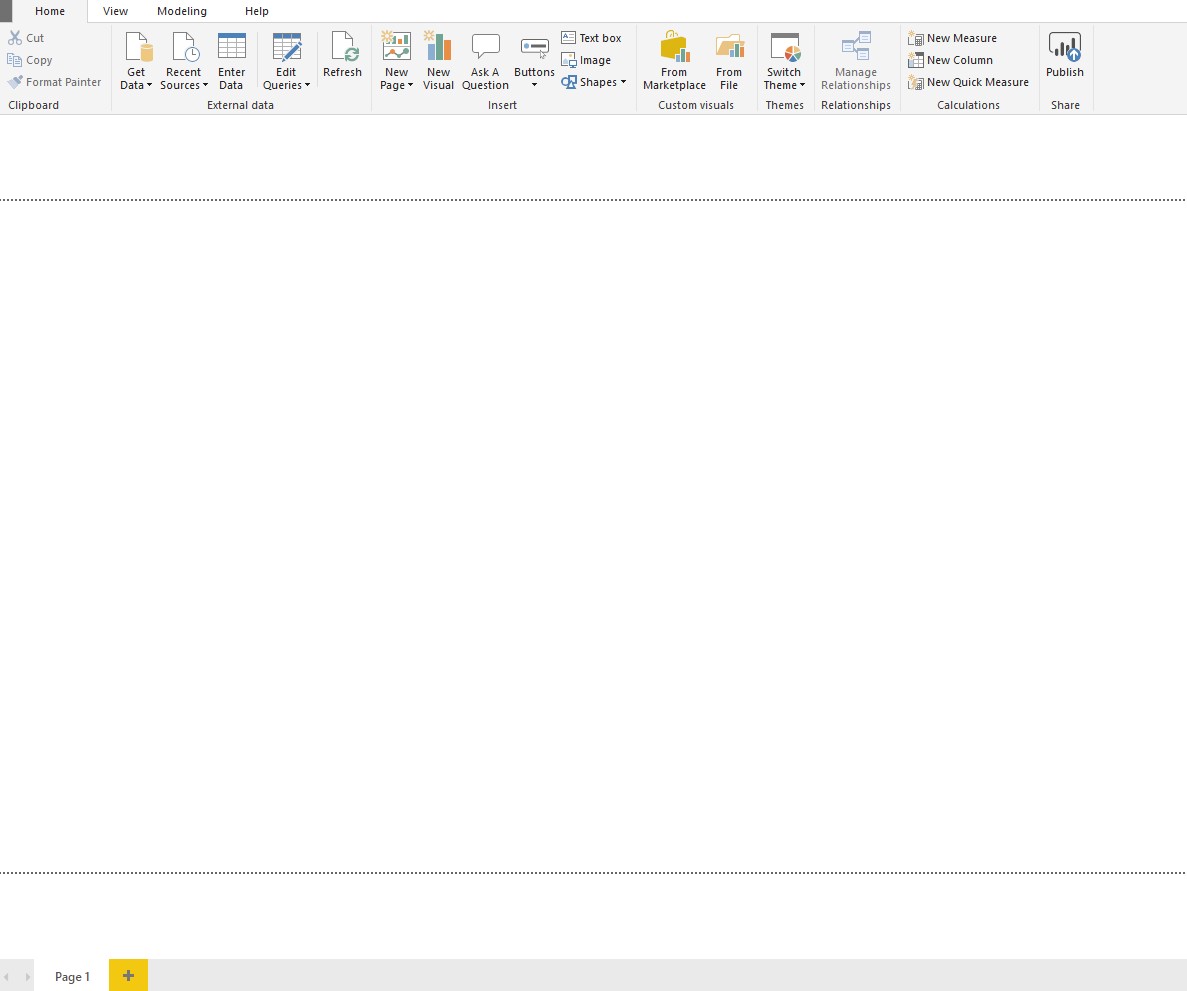
Task: Expand the New Page dropdown
Action: click(x=397, y=61)
